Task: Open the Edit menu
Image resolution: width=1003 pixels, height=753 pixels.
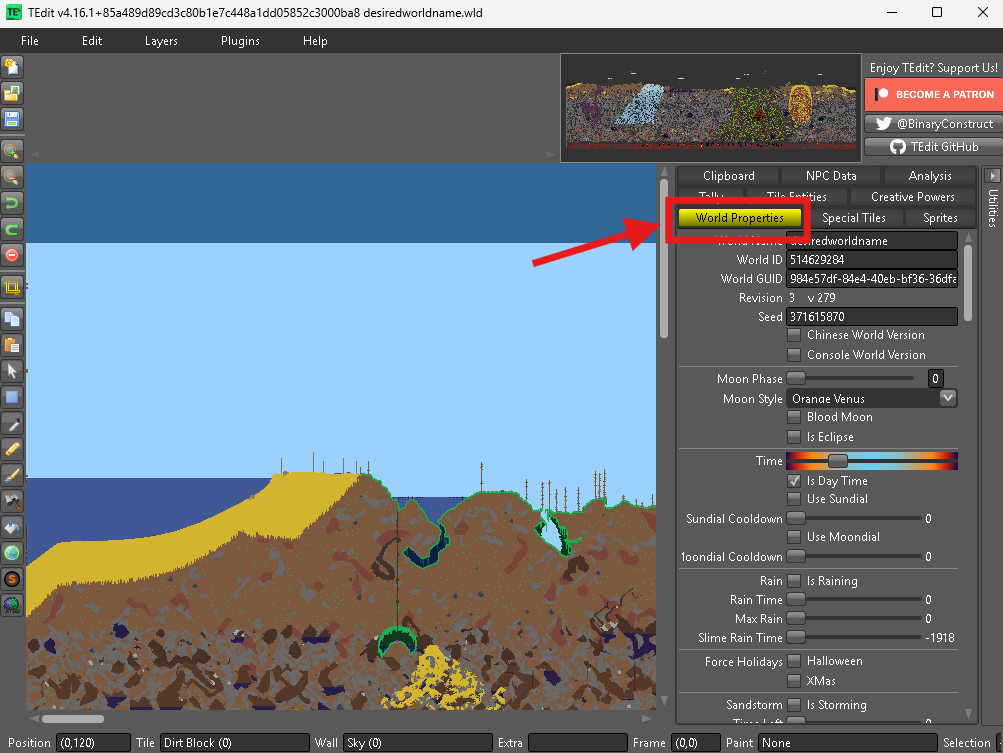Action: pos(91,41)
